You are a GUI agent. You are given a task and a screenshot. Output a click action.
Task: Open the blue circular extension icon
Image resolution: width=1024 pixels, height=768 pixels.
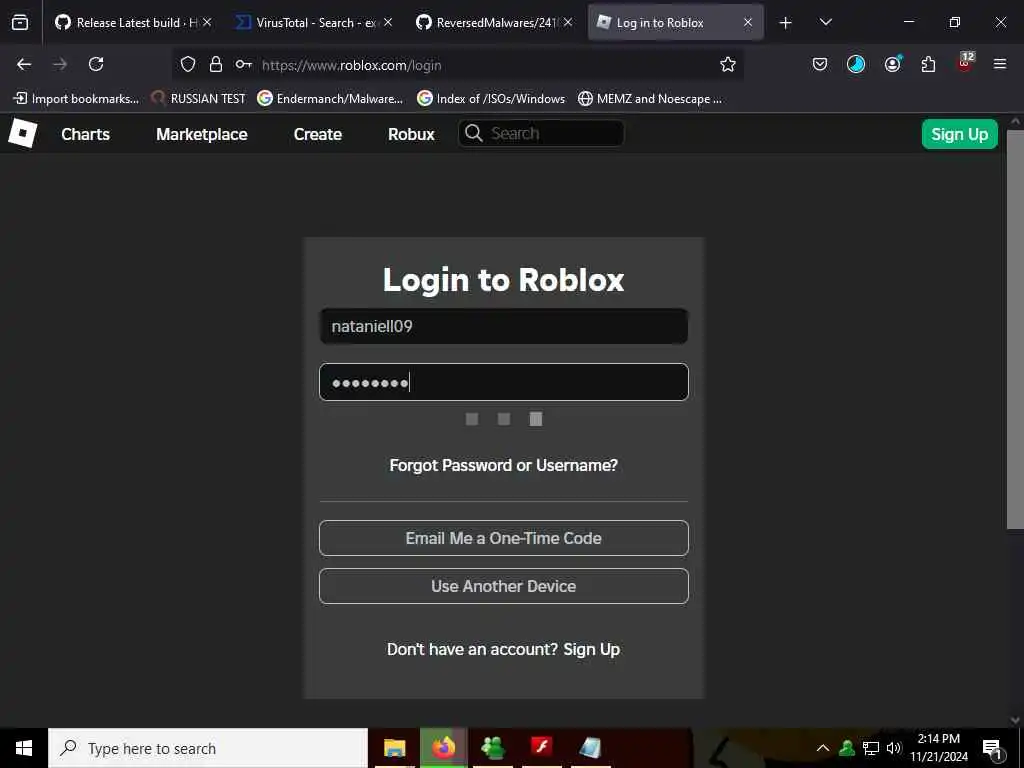click(856, 64)
